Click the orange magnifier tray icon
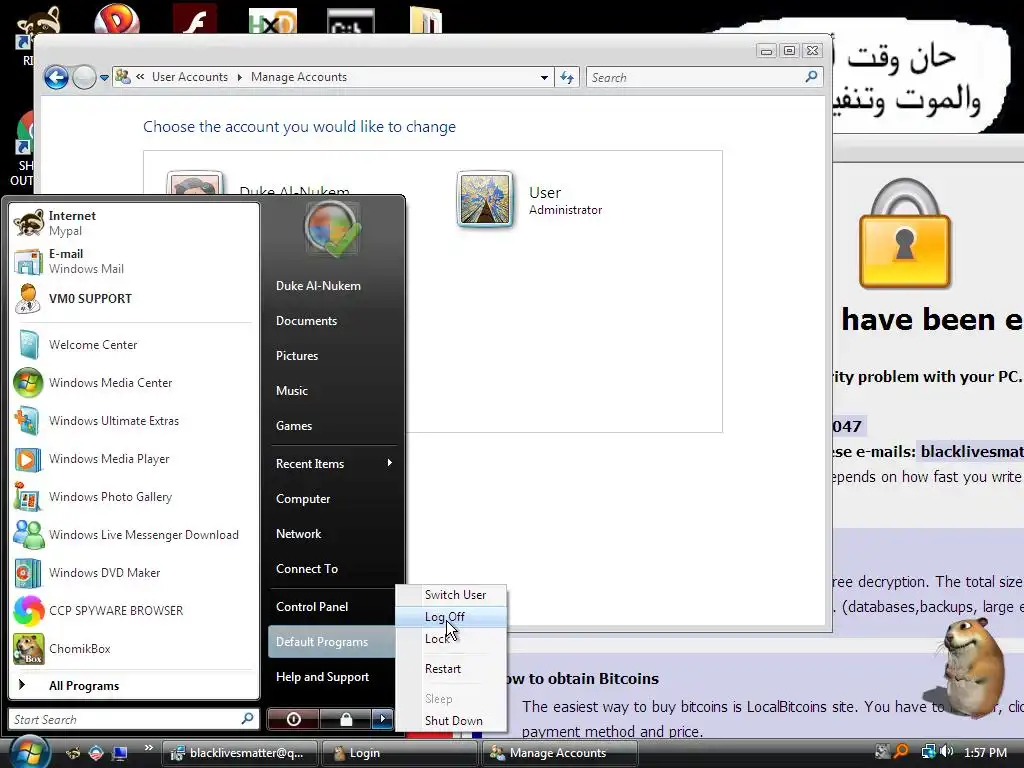Screen dimensions: 1024x768 [x=901, y=752]
